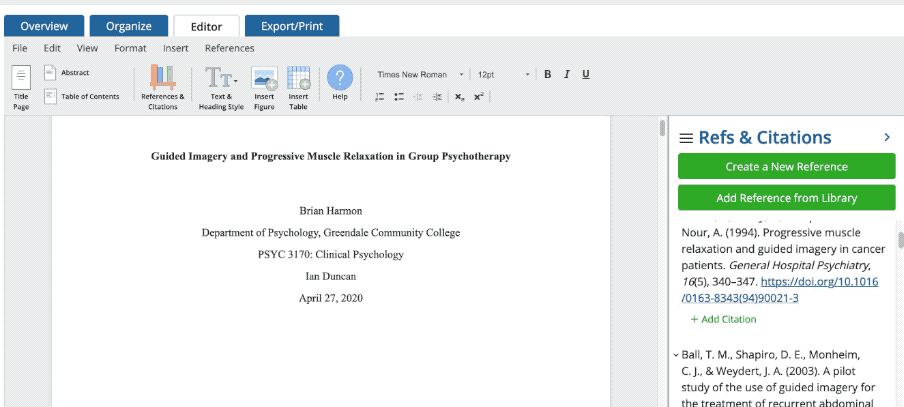Toggle italic formatting
The width and height of the screenshot is (904, 407).
click(x=566, y=74)
